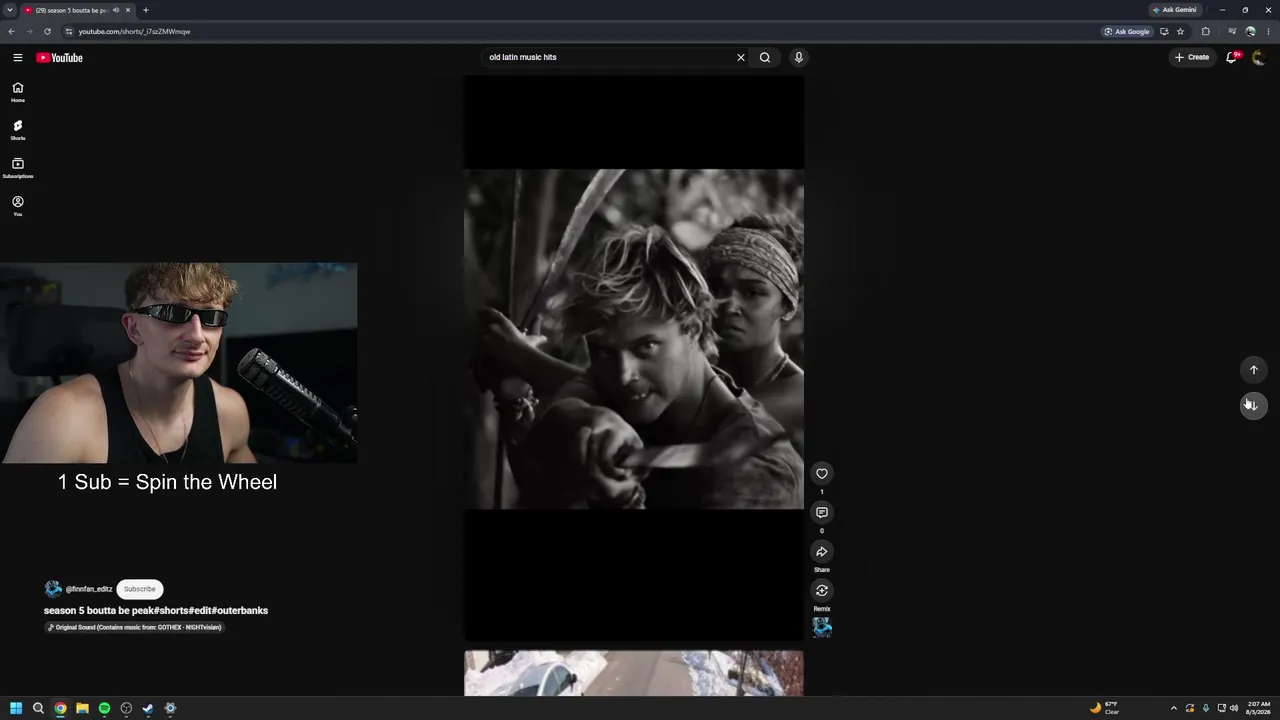Reload the YouTube page
Viewport: 1280px width, 720px height.
[x=47, y=31]
